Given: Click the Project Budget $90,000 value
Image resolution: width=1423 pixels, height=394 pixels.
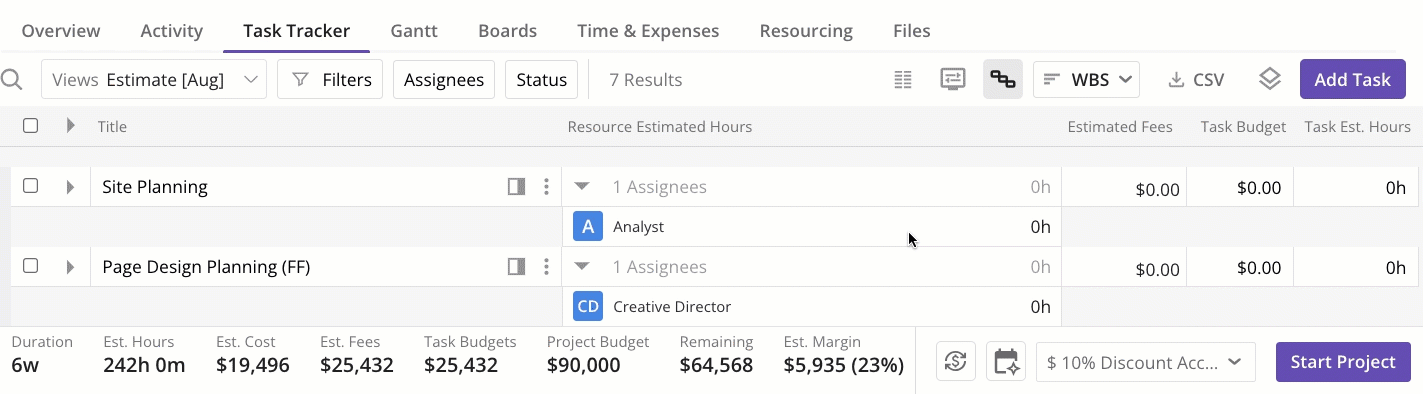Looking at the screenshot, I should [x=584, y=365].
